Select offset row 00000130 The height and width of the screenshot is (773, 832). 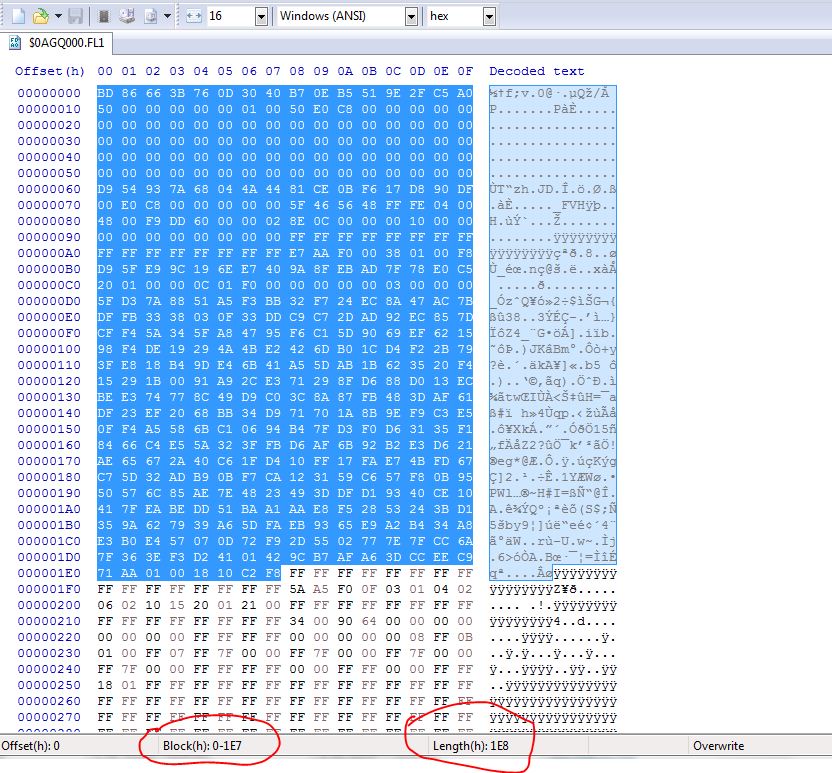point(49,397)
